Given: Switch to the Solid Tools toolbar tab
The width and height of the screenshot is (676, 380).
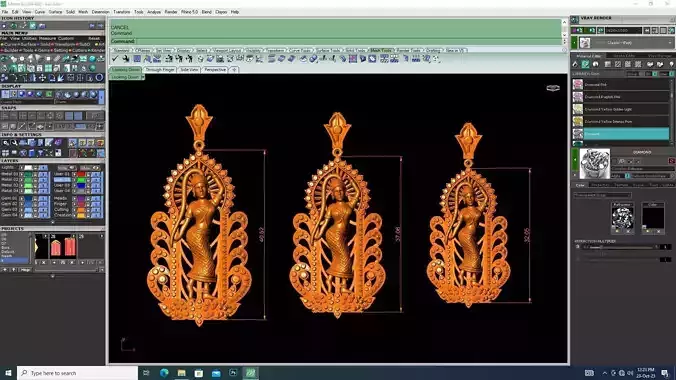Looking at the screenshot, I should coord(355,50).
